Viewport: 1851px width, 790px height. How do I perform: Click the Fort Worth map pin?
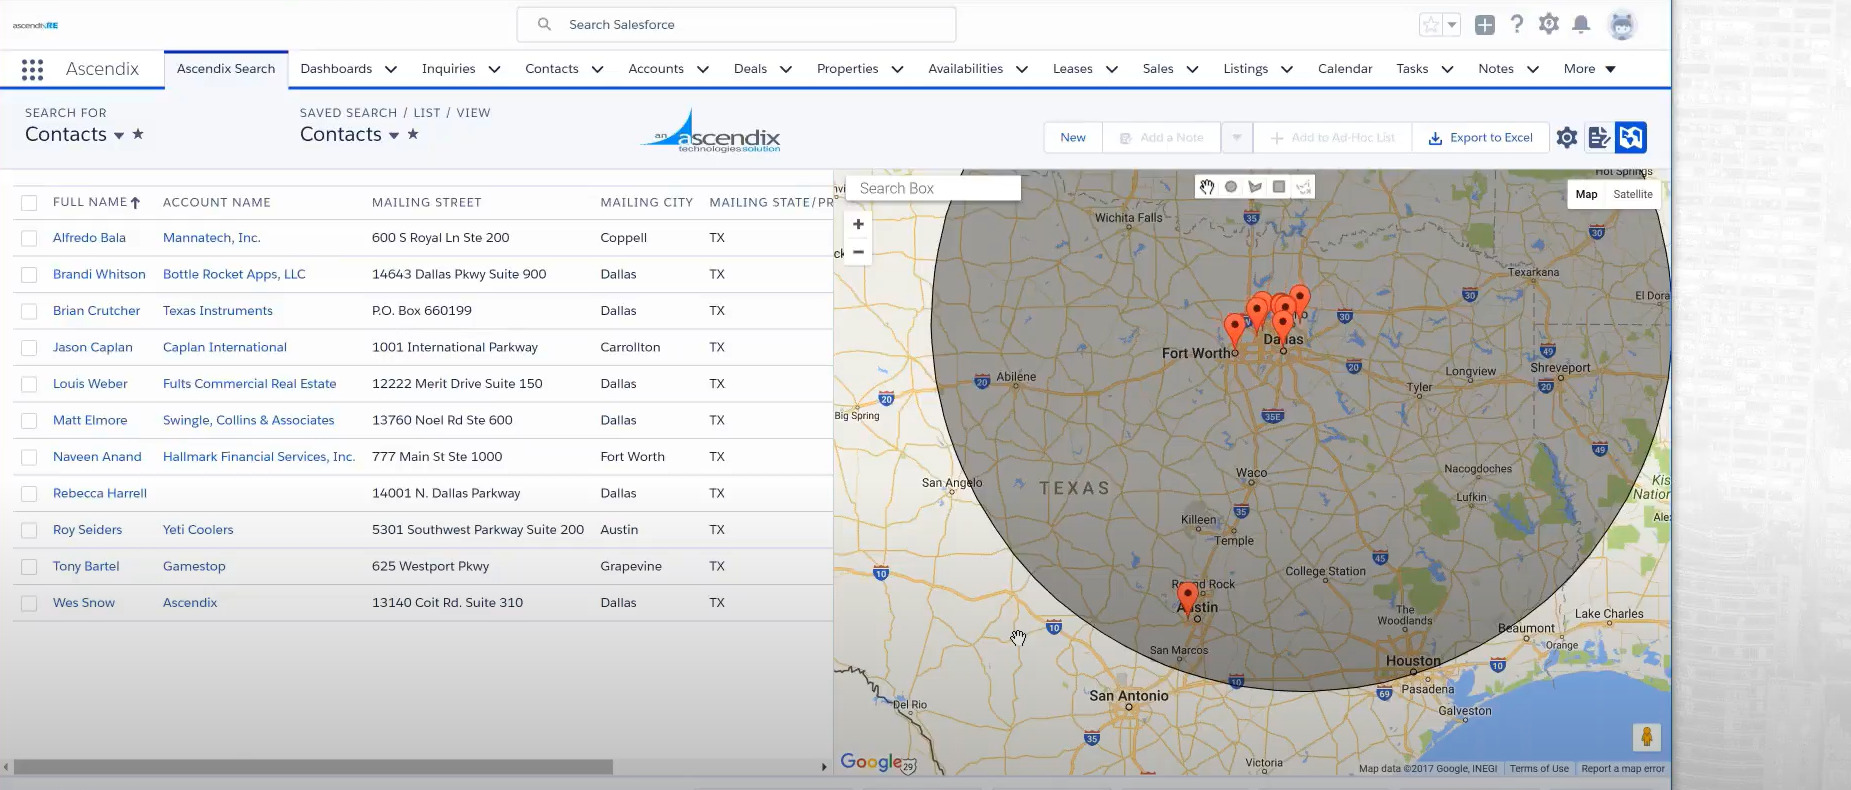tap(1235, 330)
